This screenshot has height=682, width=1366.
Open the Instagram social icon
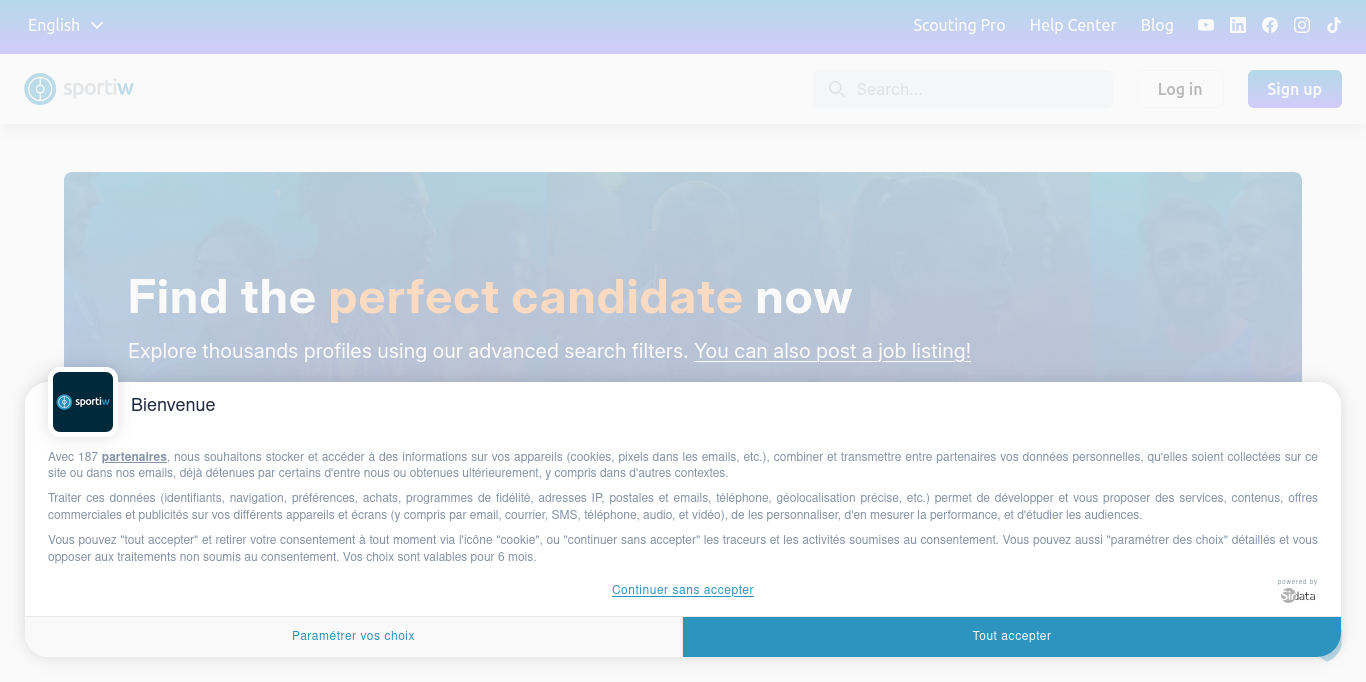tap(1302, 25)
